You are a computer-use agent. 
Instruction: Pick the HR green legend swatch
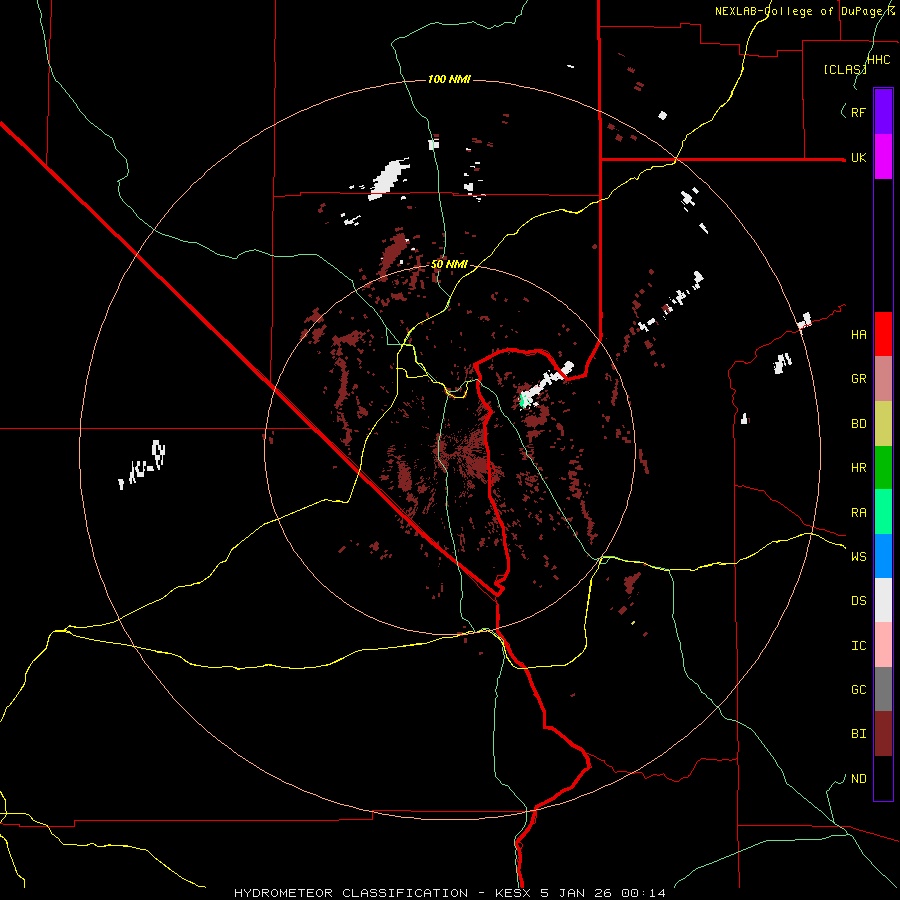tap(883, 467)
